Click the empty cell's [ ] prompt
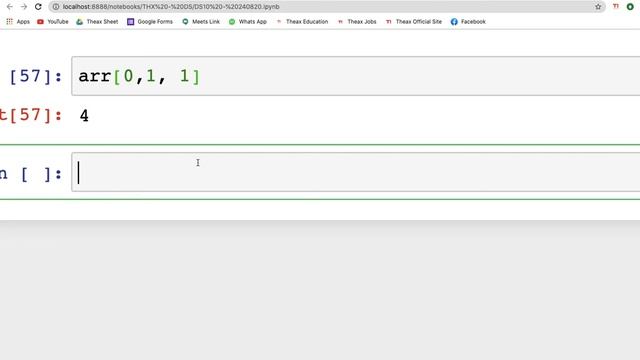This screenshot has width=640, height=360. coord(31,174)
